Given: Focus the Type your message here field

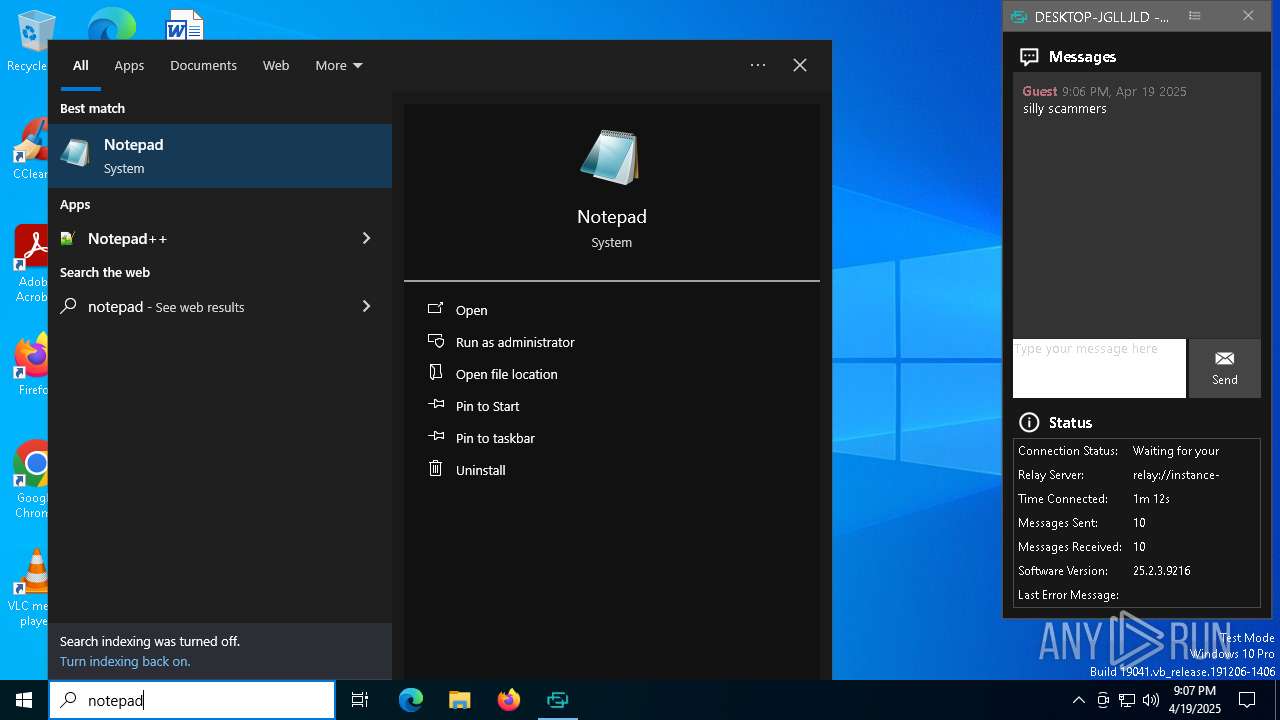Looking at the screenshot, I should coord(1099,368).
